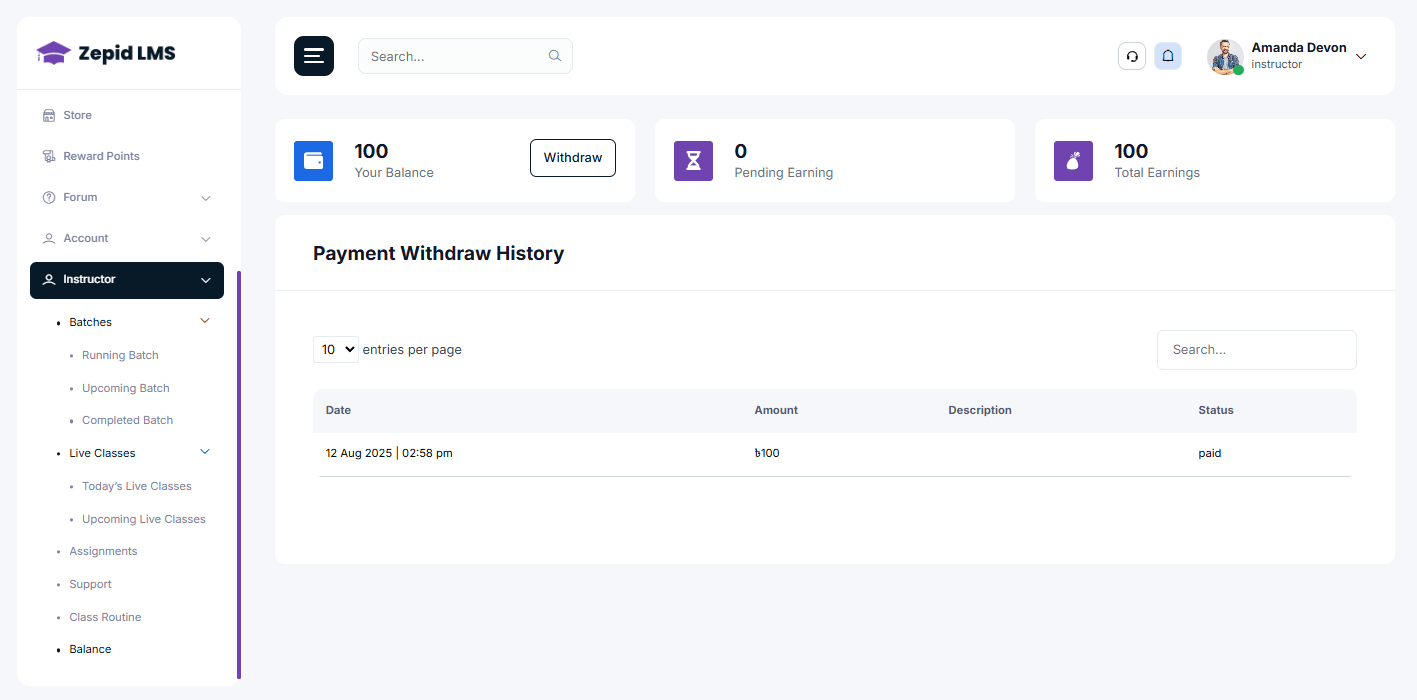Image resolution: width=1417 pixels, height=700 pixels.
Task: Click the table search field
Action: (1256, 349)
